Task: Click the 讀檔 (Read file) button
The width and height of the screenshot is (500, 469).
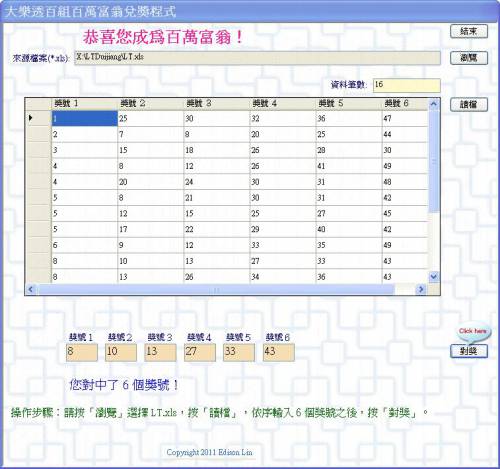Action: point(469,105)
